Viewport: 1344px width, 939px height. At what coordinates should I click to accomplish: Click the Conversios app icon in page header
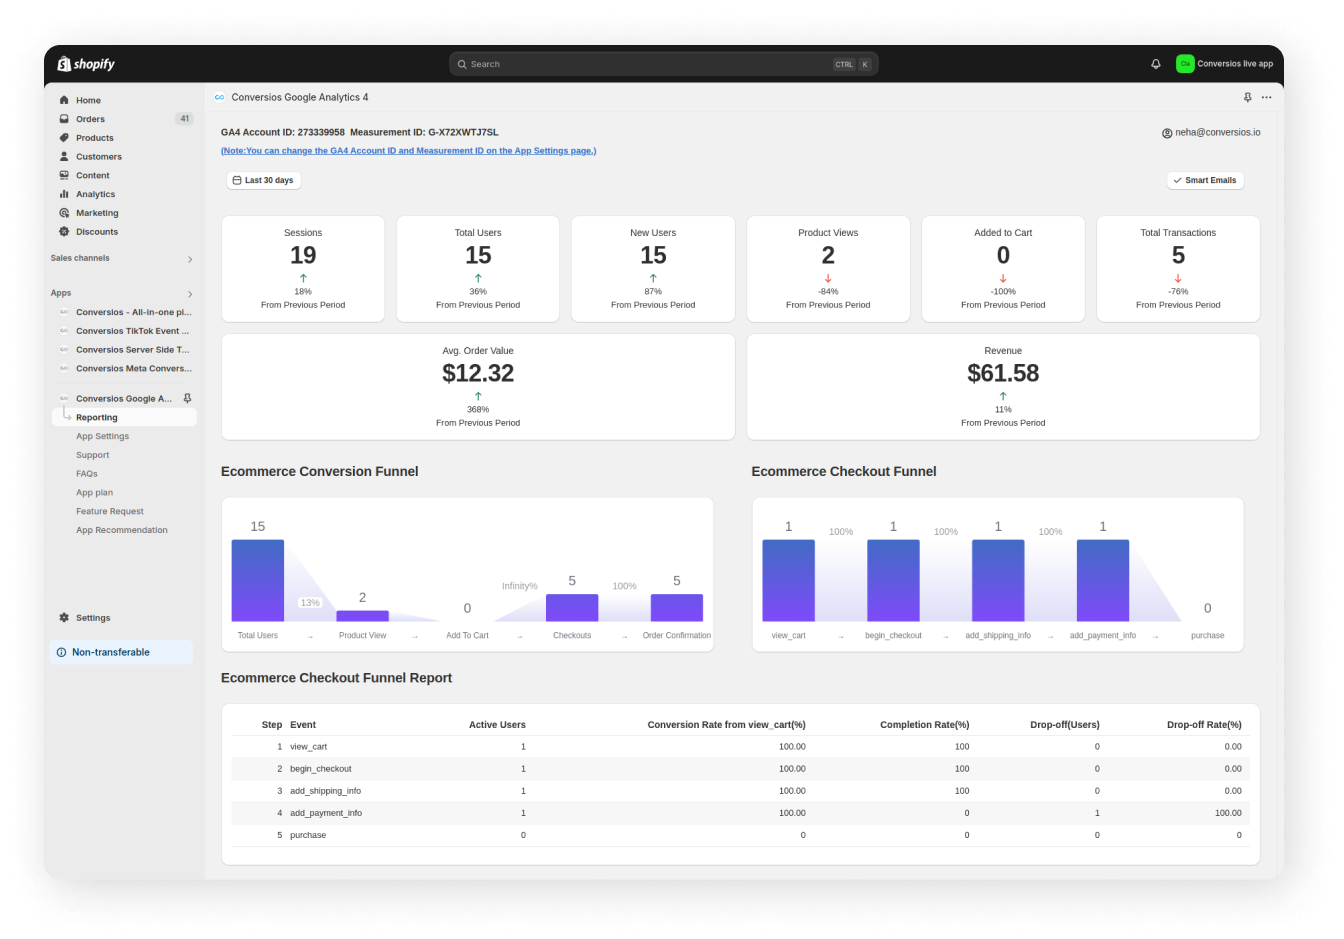click(219, 97)
